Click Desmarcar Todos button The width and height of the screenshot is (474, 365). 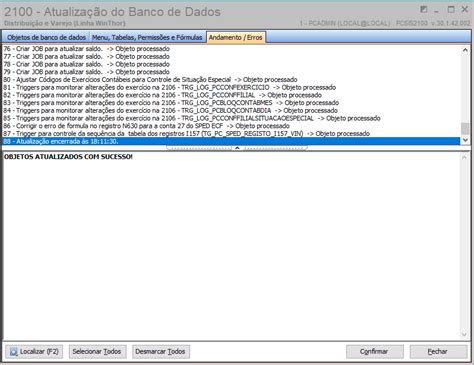point(161,351)
